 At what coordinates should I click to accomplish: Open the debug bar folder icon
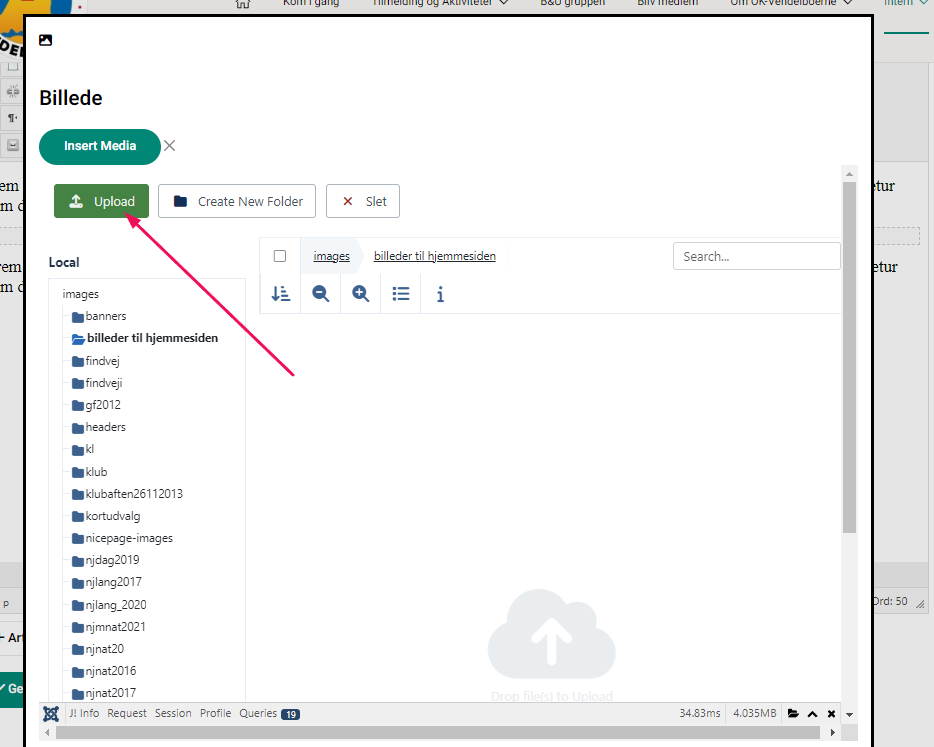point(793,714)
